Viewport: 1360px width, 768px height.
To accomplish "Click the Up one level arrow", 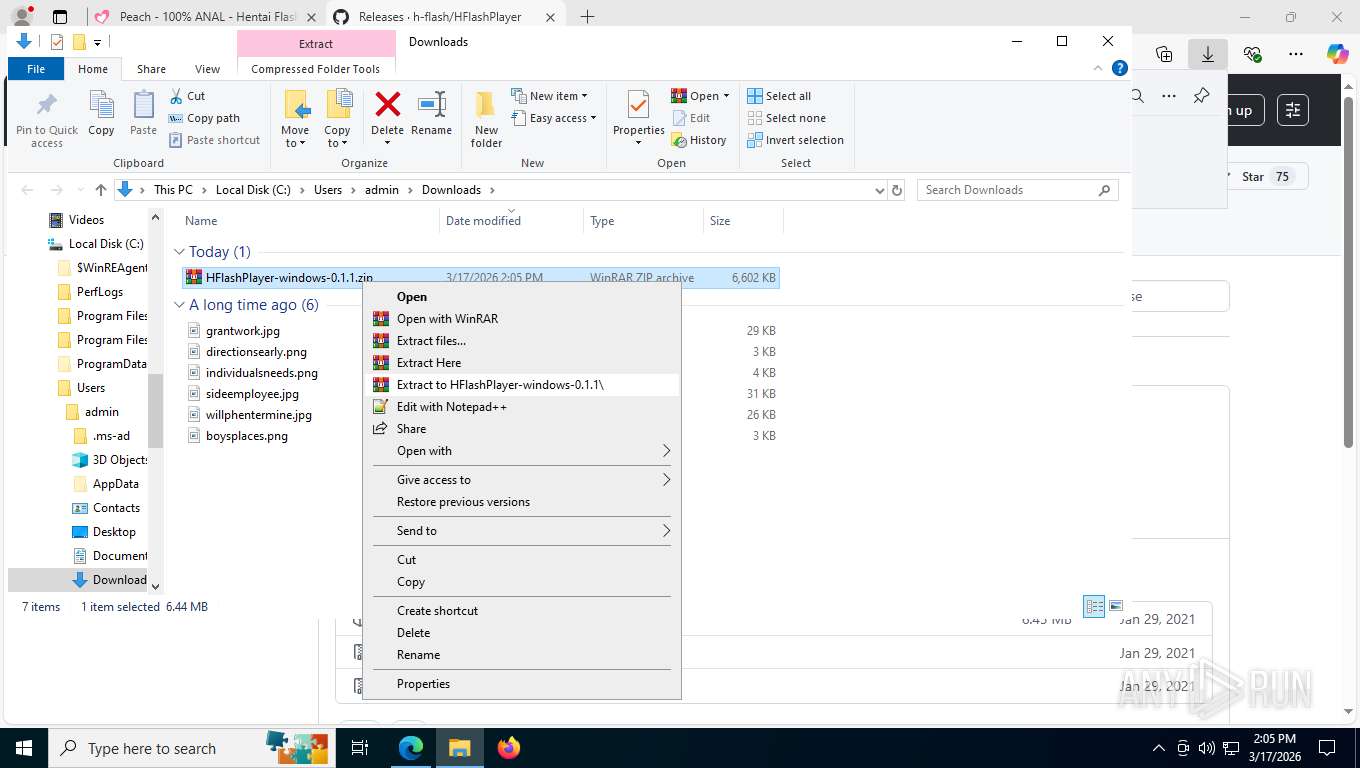I will pyautogui.click(x=101, y=190).
